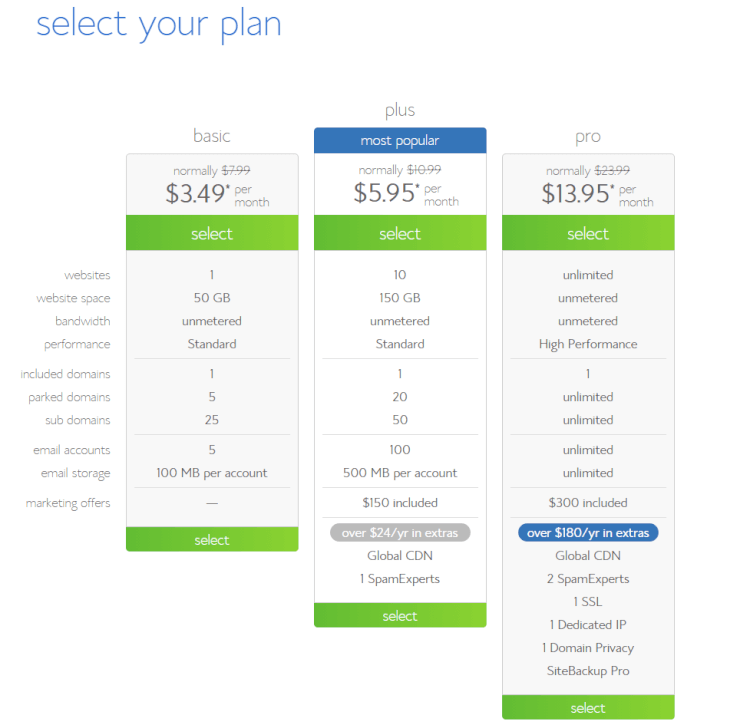Click 1 Dedicated IP in pro plan
This screenshot has width=750, height=725.
(x=588, y=625)
